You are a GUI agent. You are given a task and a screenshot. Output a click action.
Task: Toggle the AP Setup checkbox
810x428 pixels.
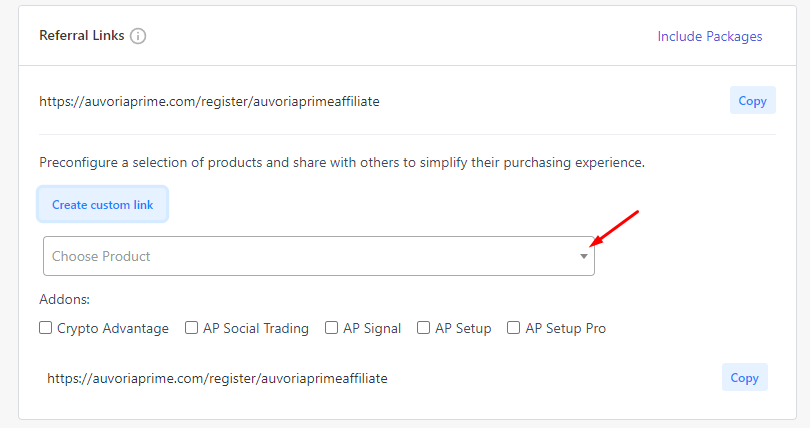(x=424, y=328)
